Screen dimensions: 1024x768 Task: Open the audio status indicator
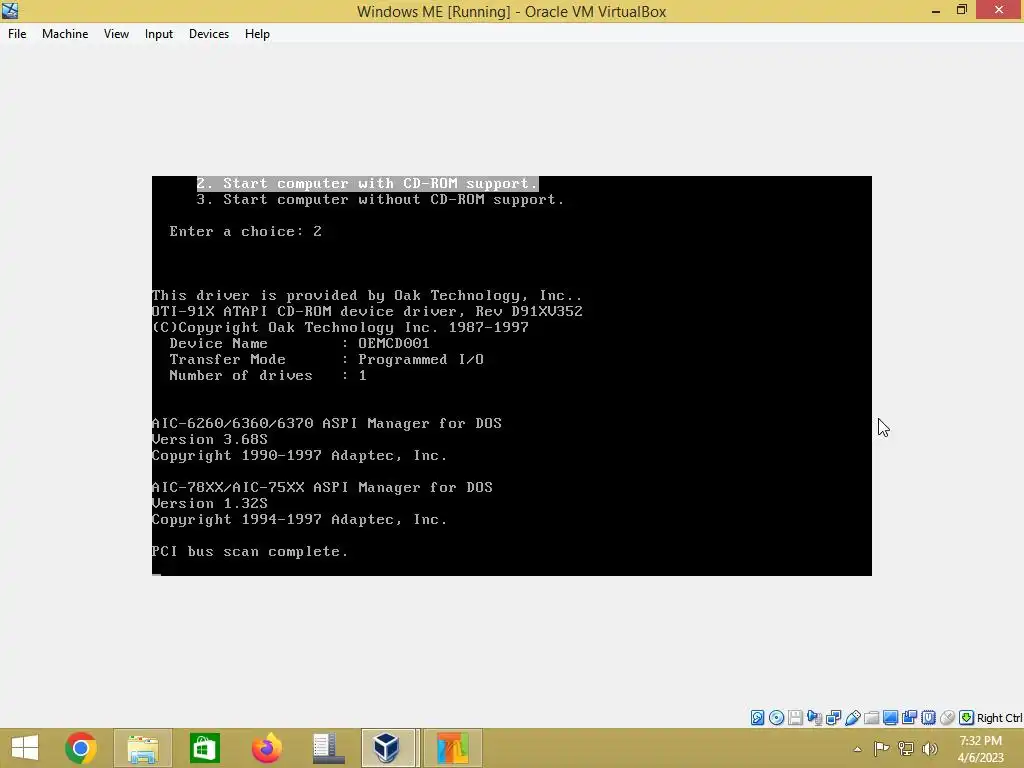(814, 718)
